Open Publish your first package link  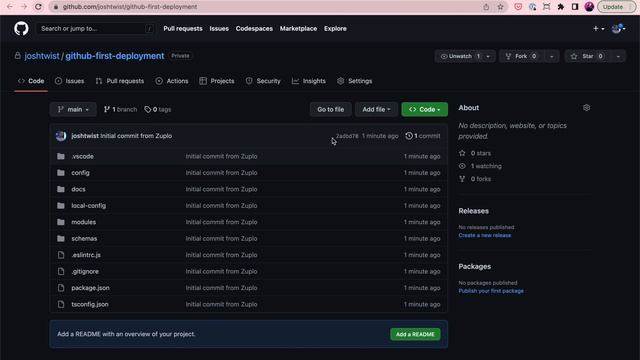pyautogui.click(x=491, y=291)
